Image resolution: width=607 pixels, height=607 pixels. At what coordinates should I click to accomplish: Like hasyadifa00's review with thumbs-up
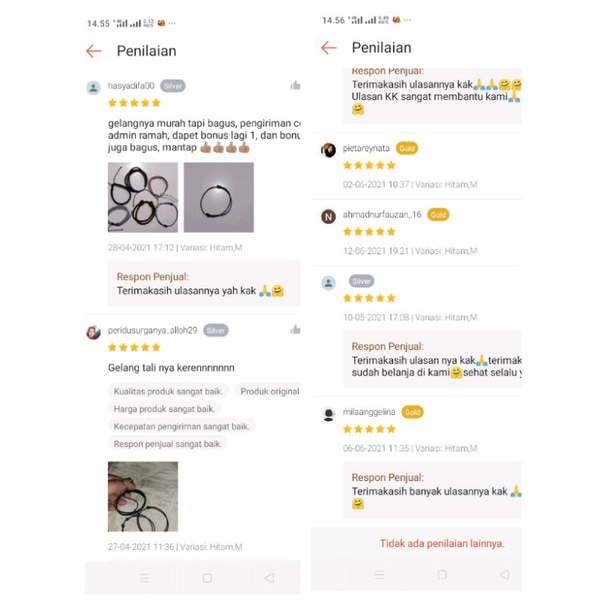(295, 85)
